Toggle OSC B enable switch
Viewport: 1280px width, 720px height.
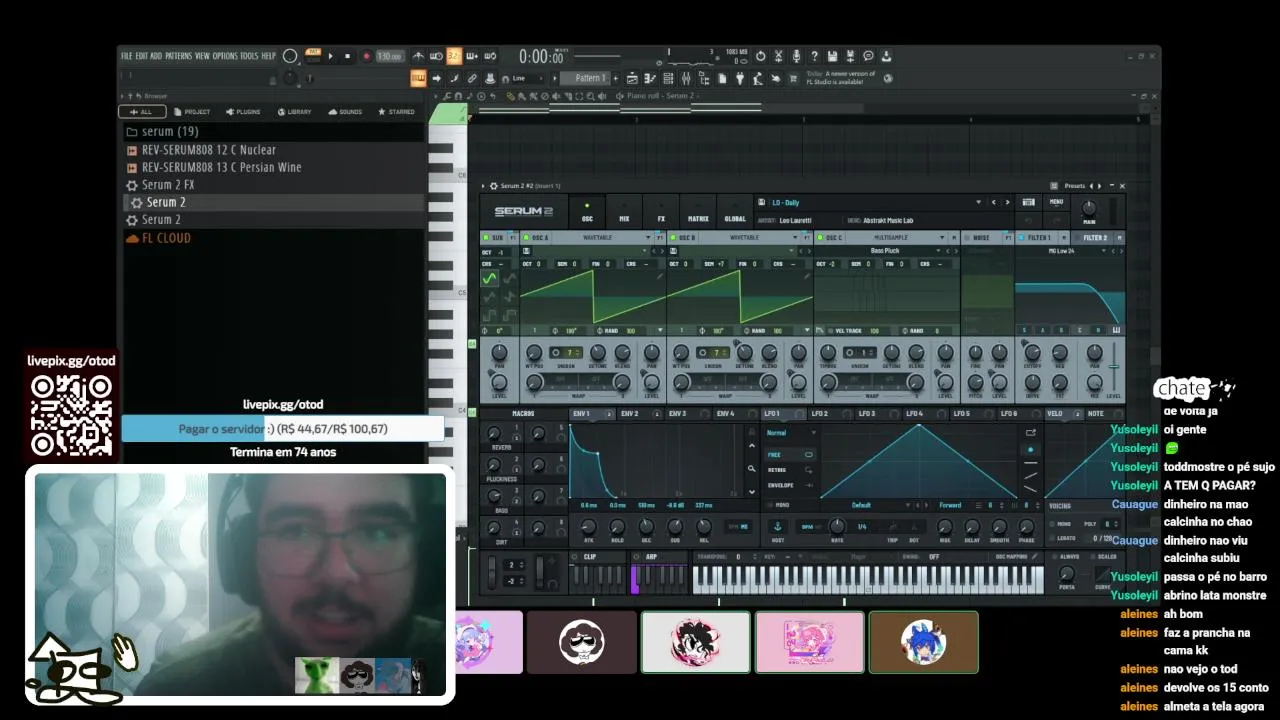[x=673, y=238]
